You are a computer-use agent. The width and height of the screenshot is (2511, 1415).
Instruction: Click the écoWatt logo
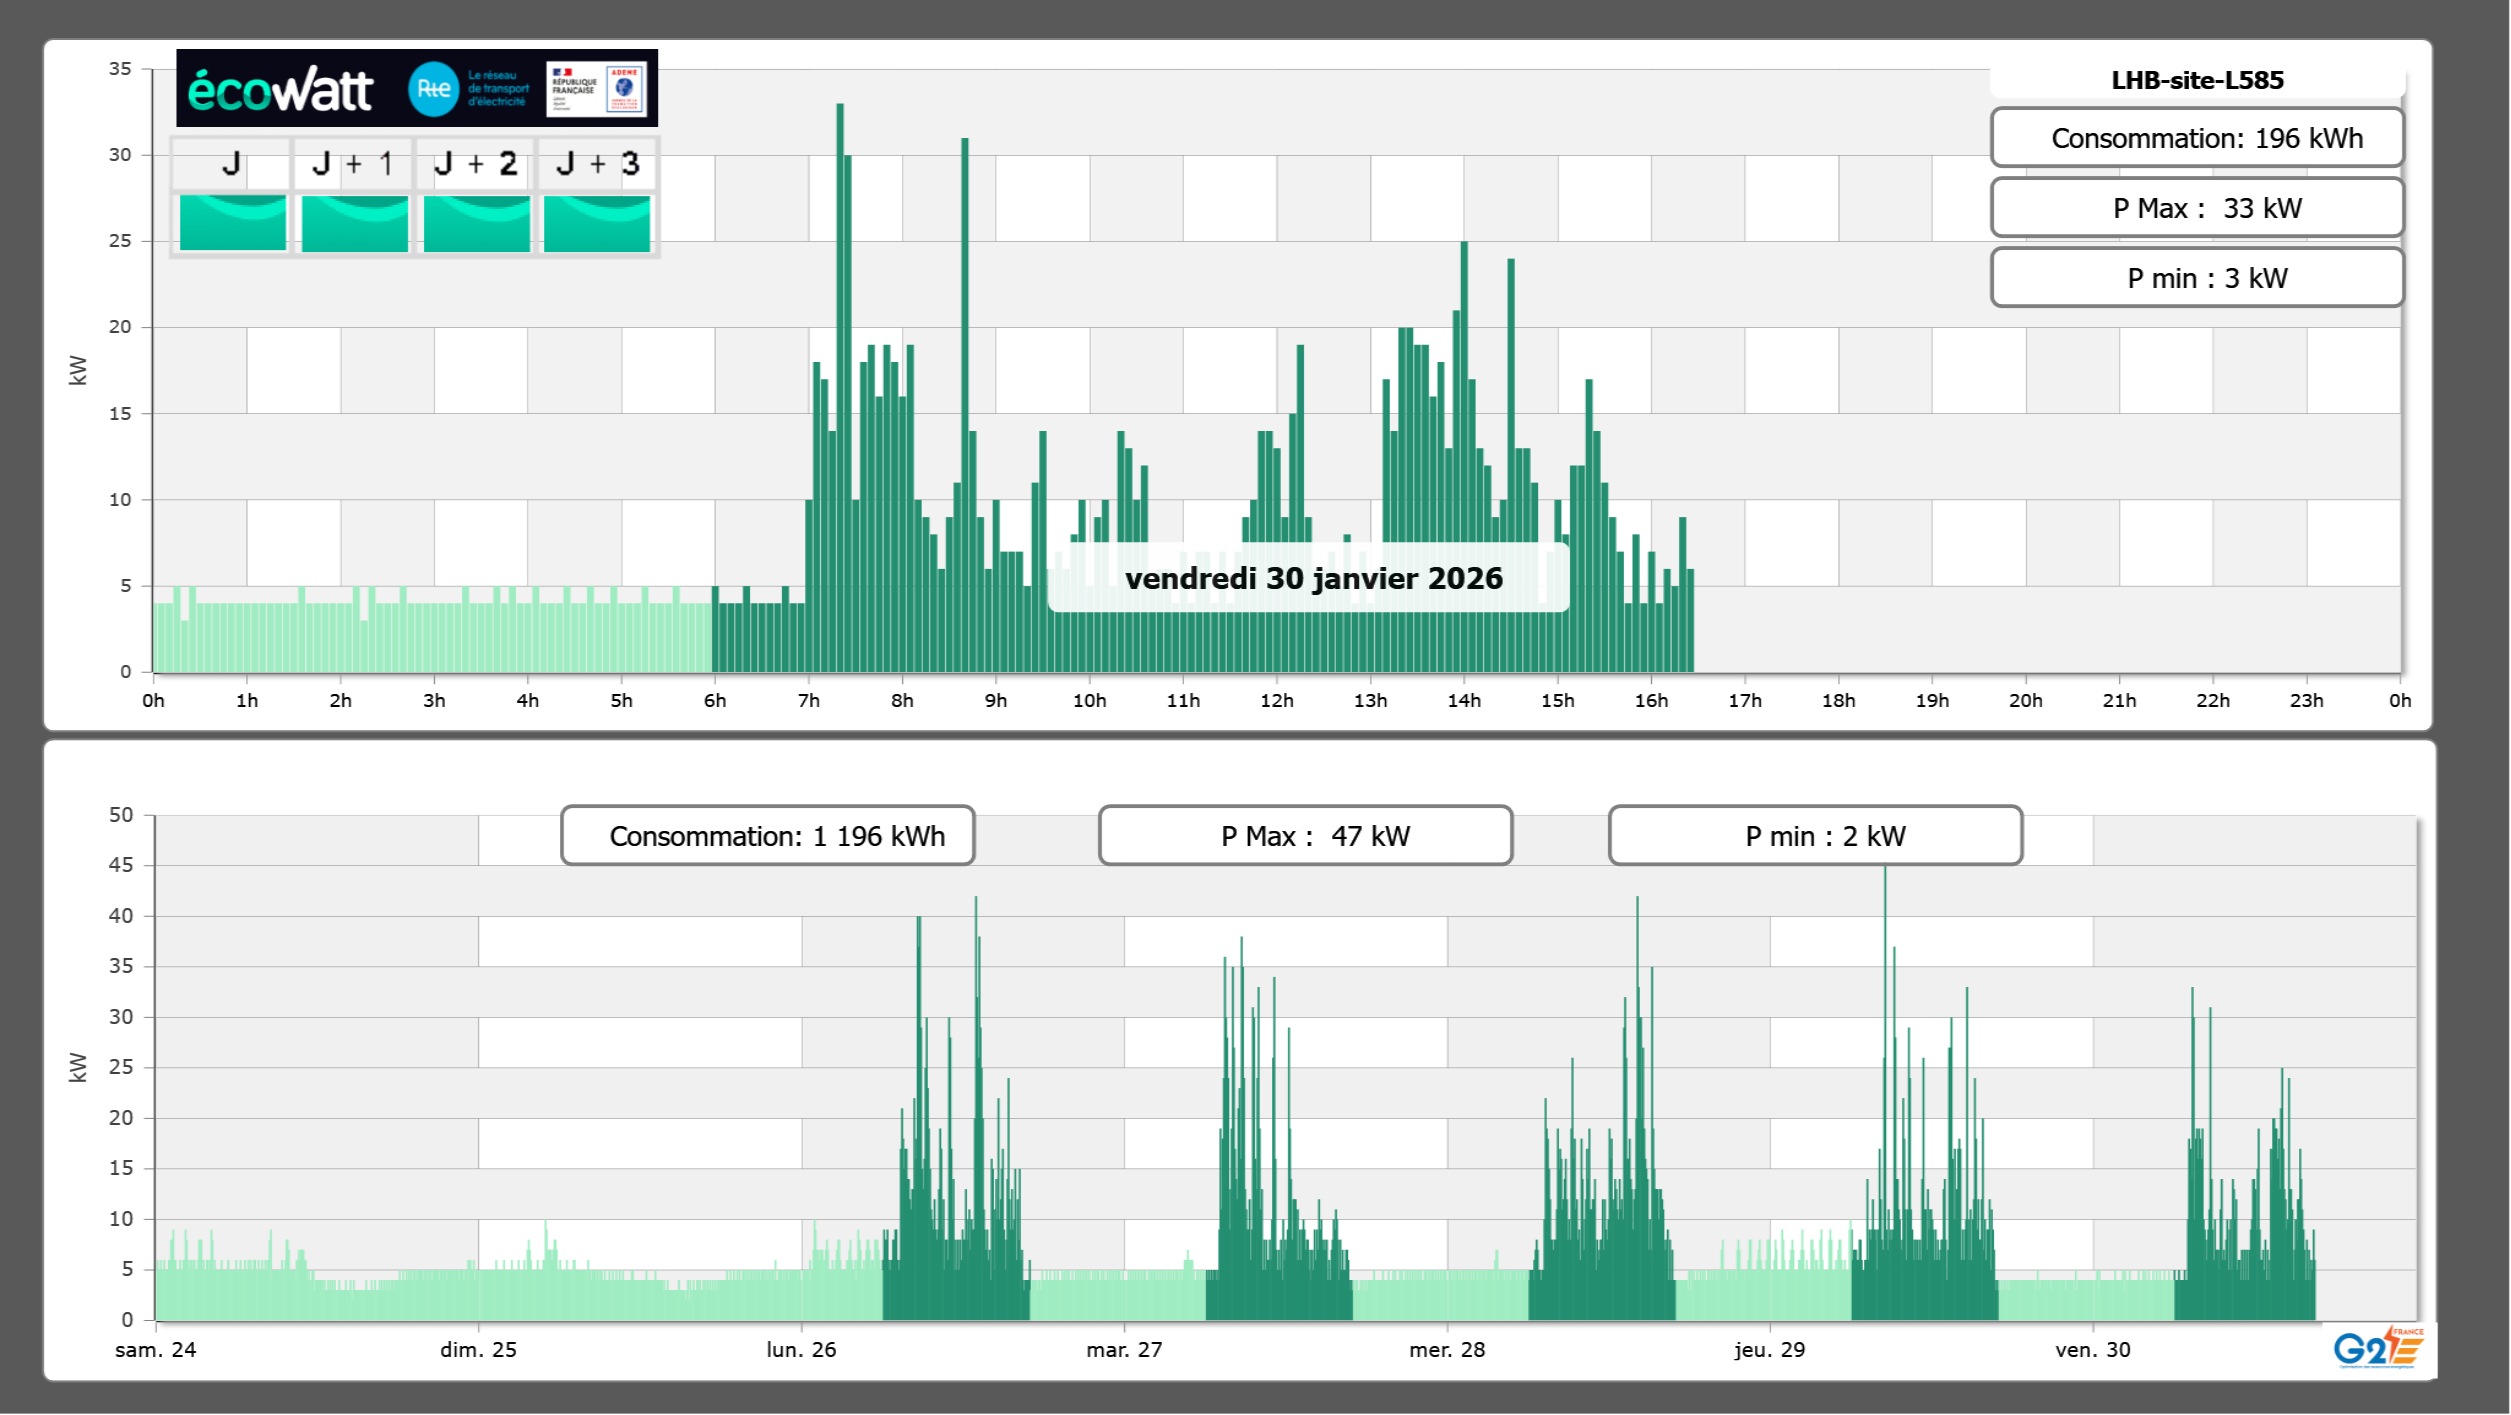pos(280,90)
